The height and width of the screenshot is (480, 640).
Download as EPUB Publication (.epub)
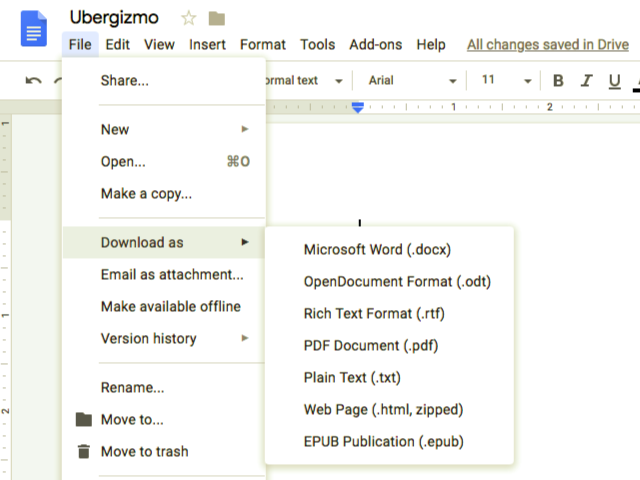(389, 442)
